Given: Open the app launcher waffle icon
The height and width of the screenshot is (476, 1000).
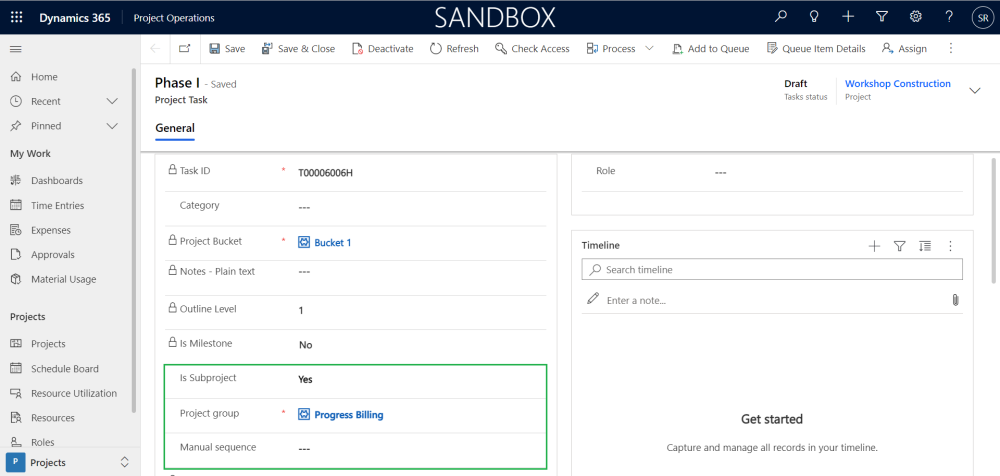Looking at the screenshot, I should coord(17,18).
